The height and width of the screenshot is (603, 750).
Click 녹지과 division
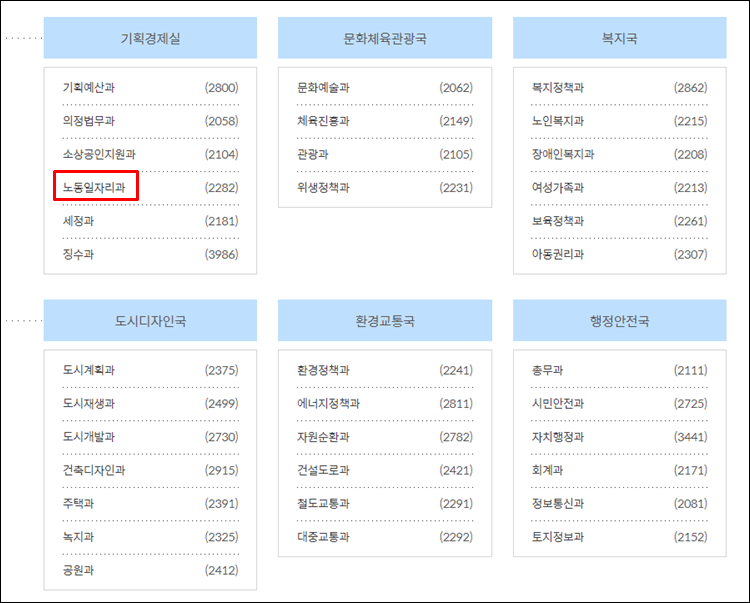pyautogui.click(x=78, y=537)
